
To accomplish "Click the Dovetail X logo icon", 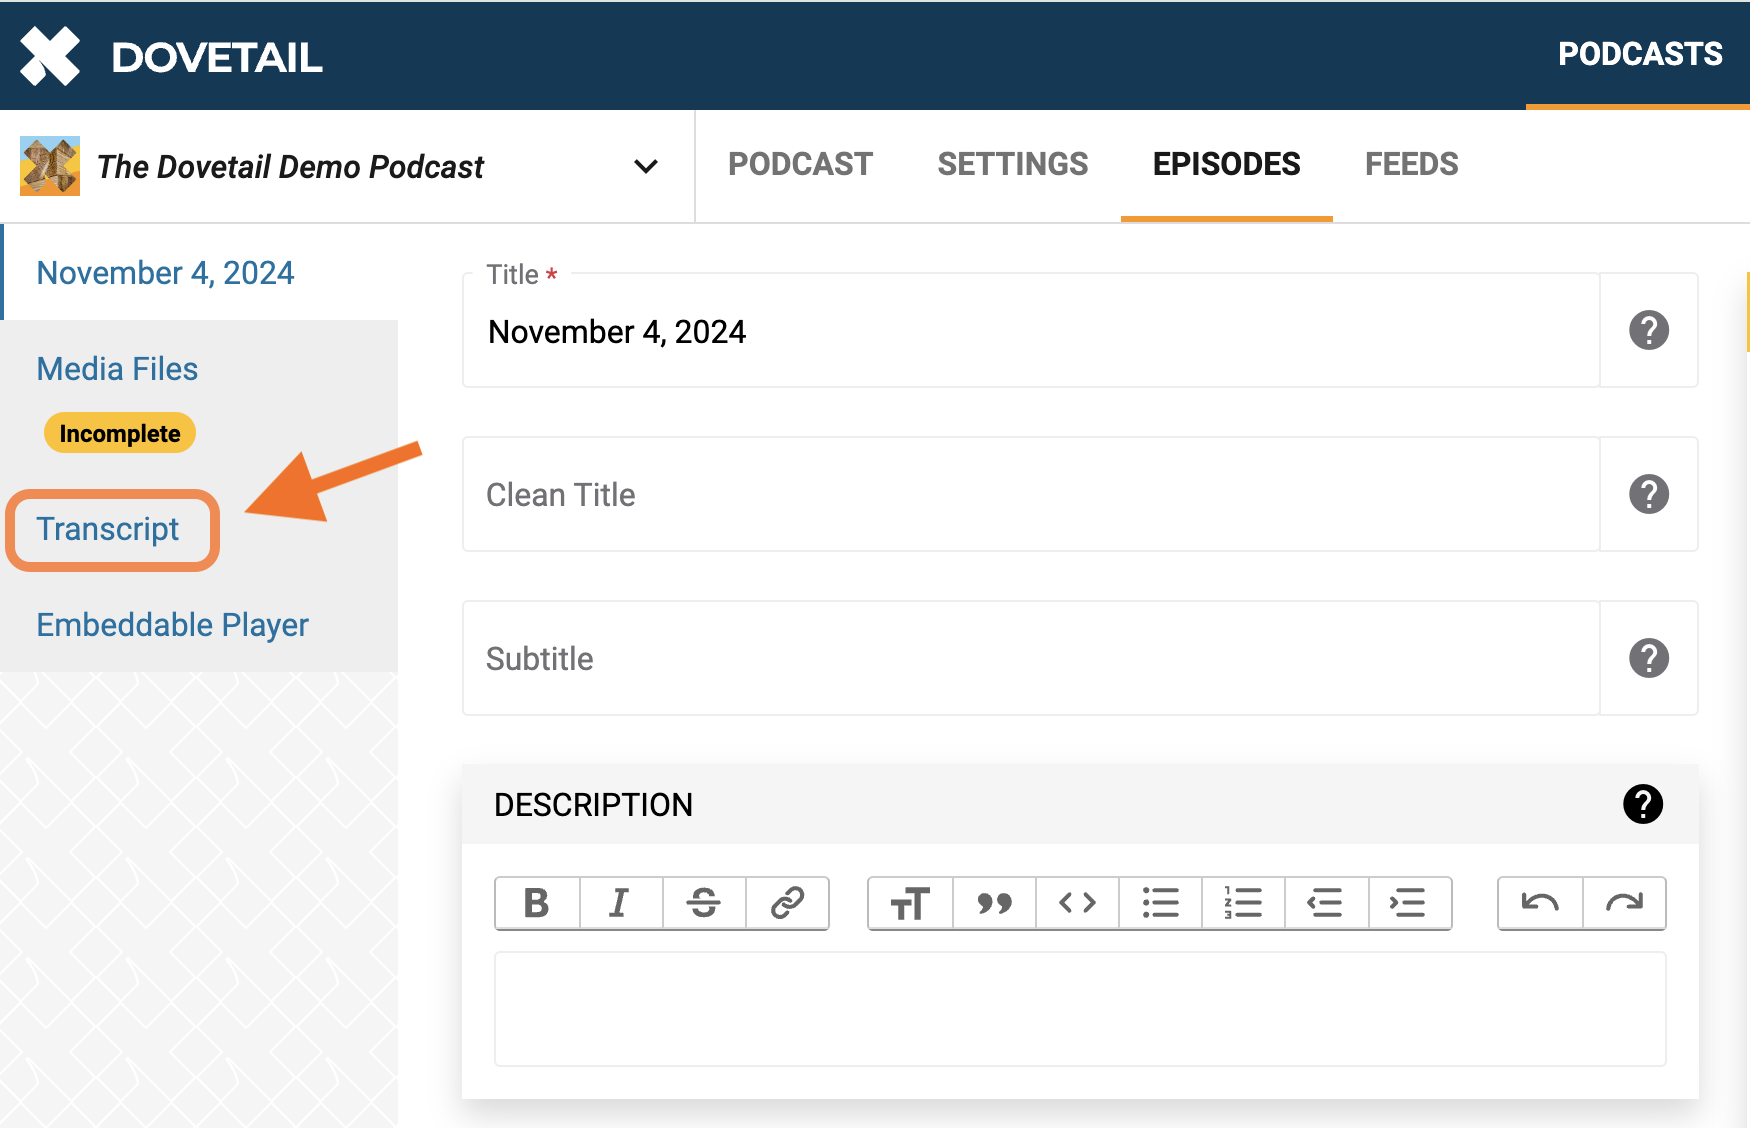I will [50, 56].
